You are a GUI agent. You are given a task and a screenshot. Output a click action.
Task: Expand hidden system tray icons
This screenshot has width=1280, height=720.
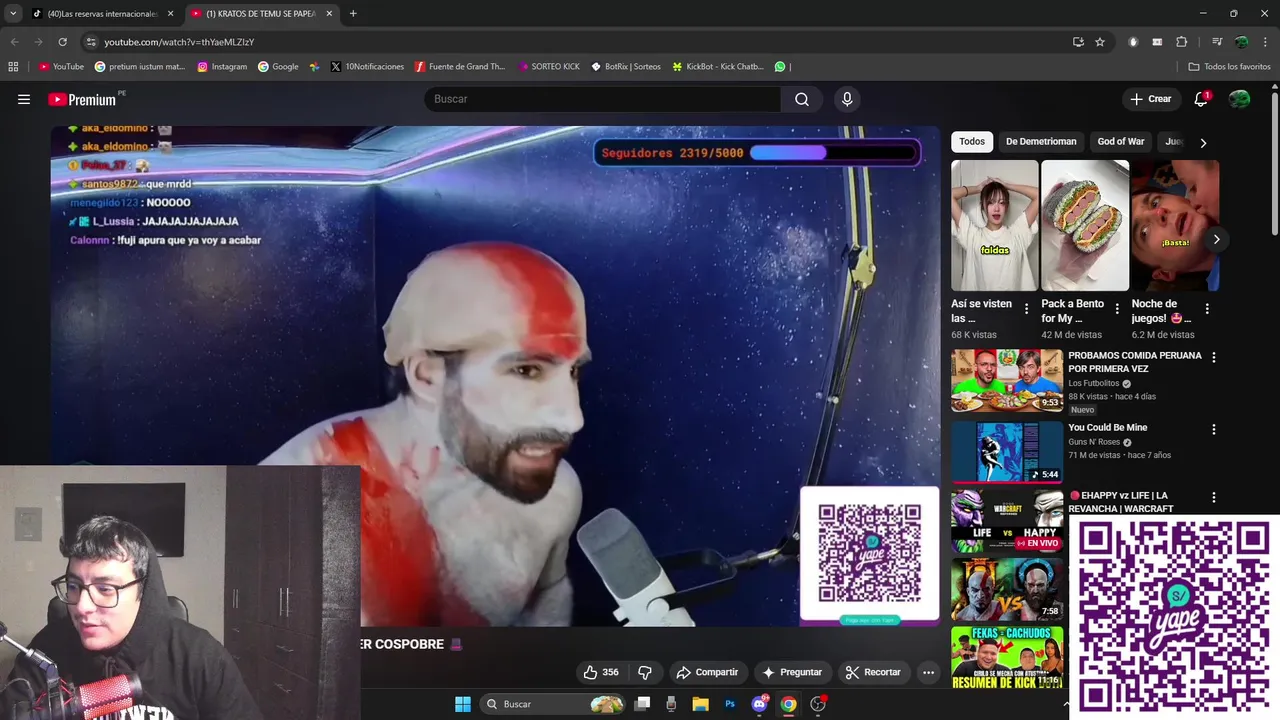[1066, 704]
